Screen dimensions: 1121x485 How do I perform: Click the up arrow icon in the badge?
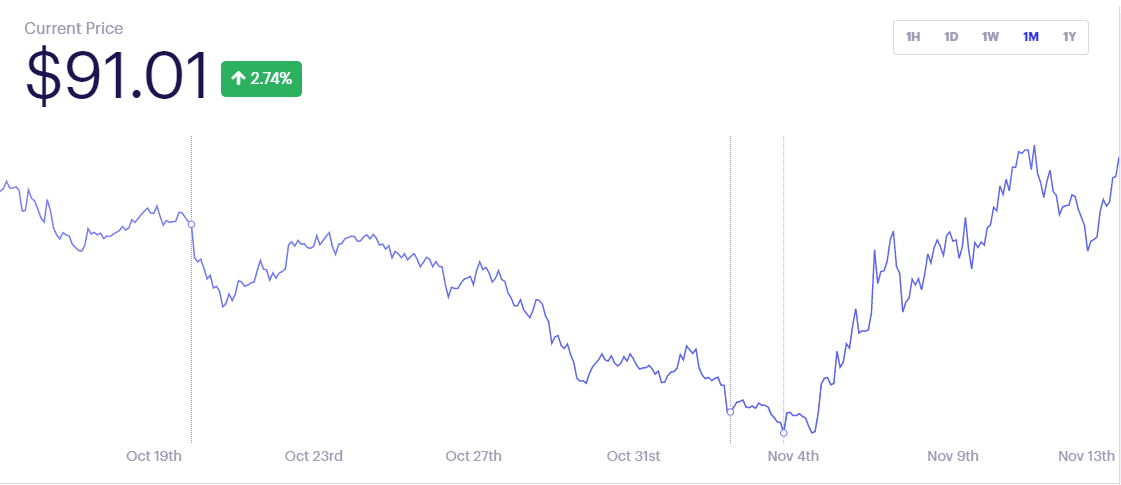tap(239, 79)
